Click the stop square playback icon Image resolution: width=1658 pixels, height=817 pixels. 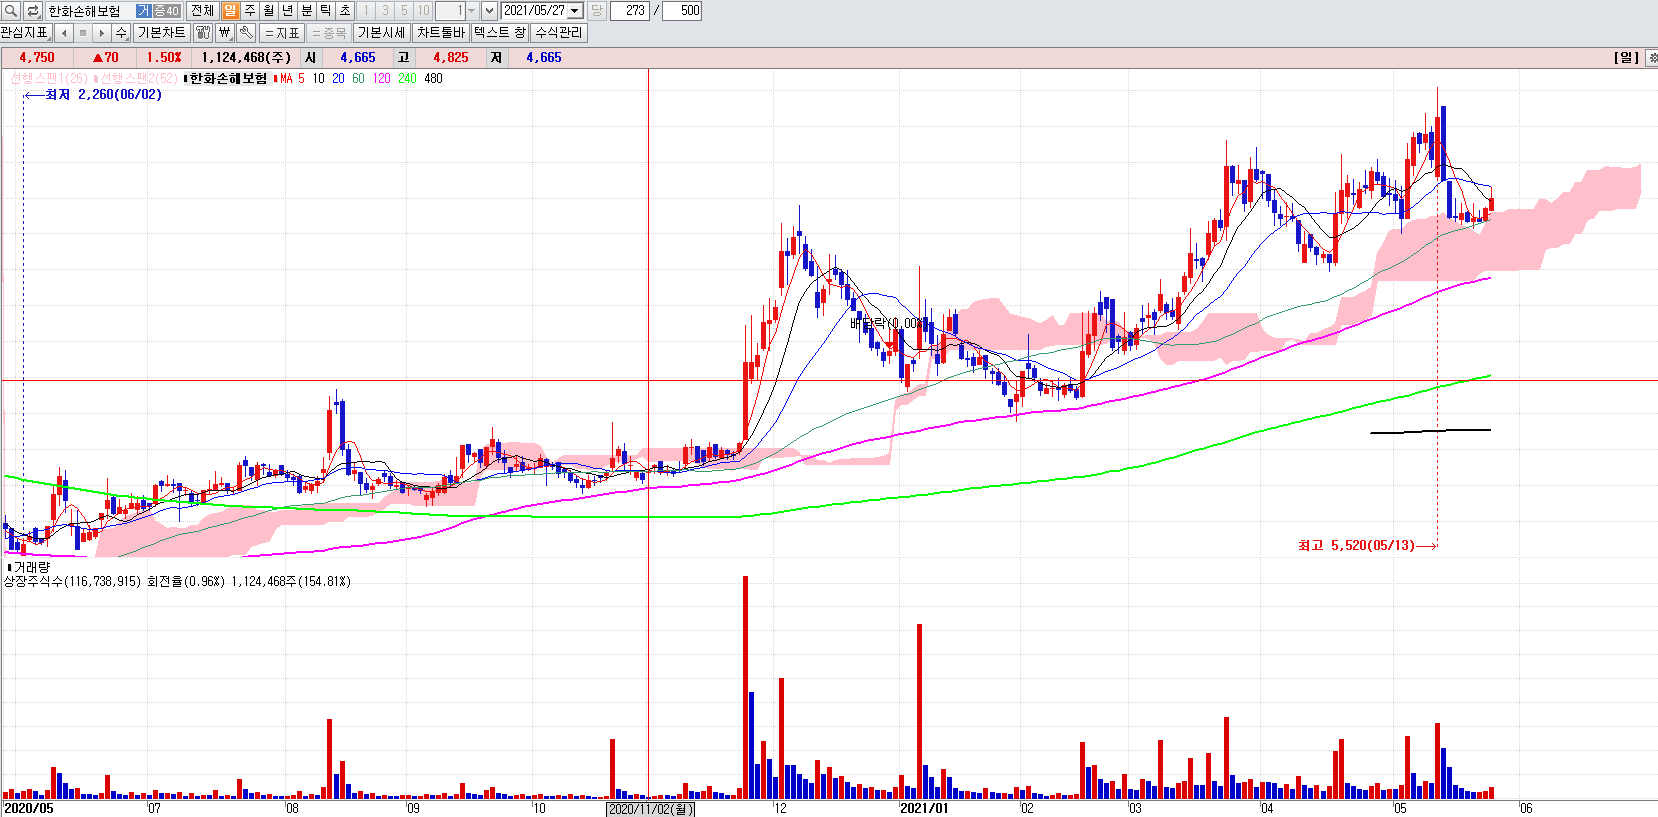(x=83, y=33)
